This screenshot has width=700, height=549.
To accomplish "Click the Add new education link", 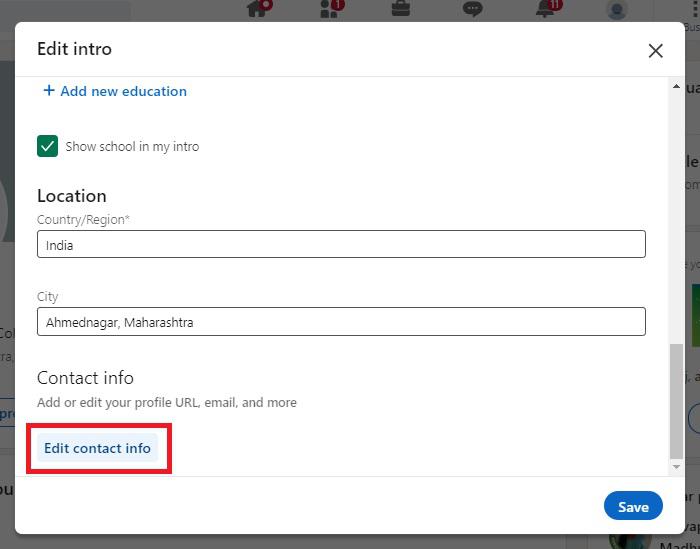I will [123, 91].
